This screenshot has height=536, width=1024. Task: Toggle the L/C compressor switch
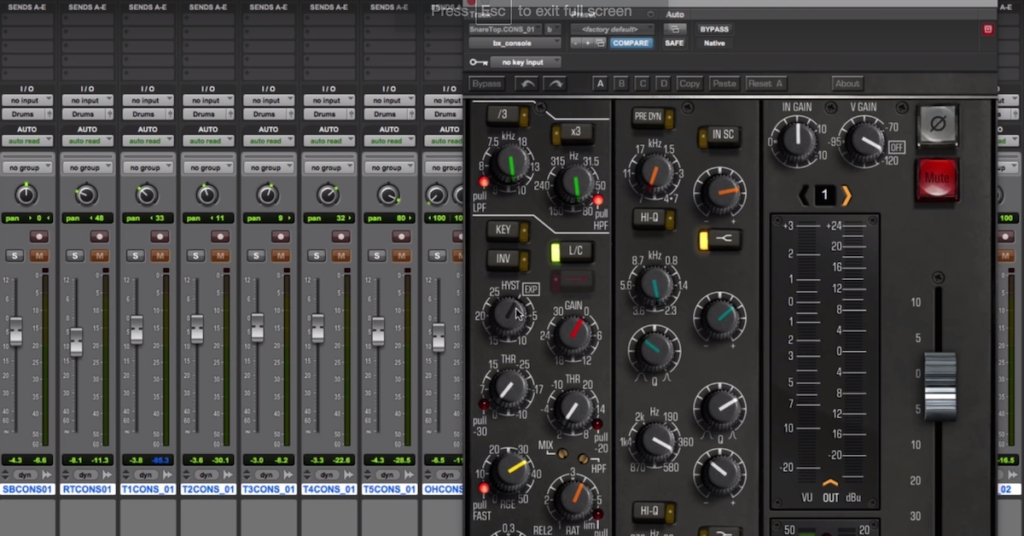pos(571,251)
